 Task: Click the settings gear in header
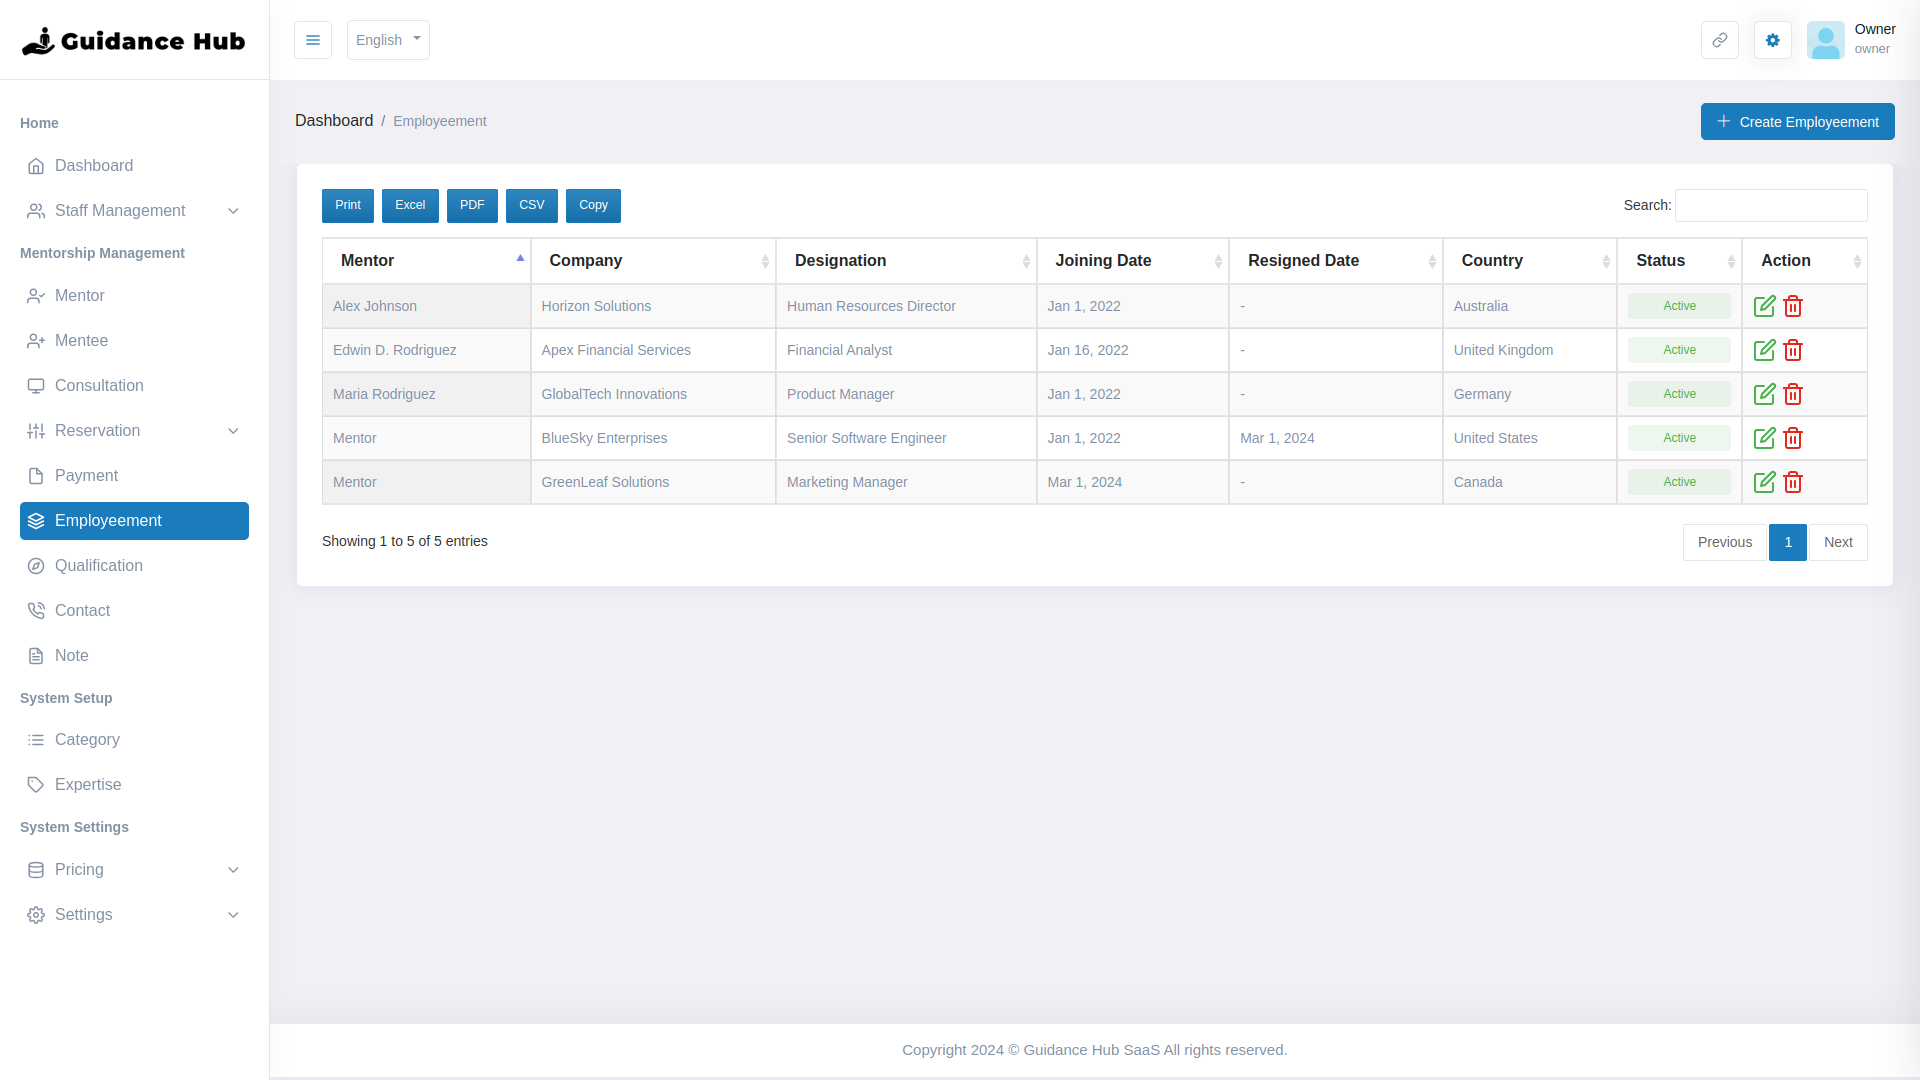click(x=1772, y=40)
